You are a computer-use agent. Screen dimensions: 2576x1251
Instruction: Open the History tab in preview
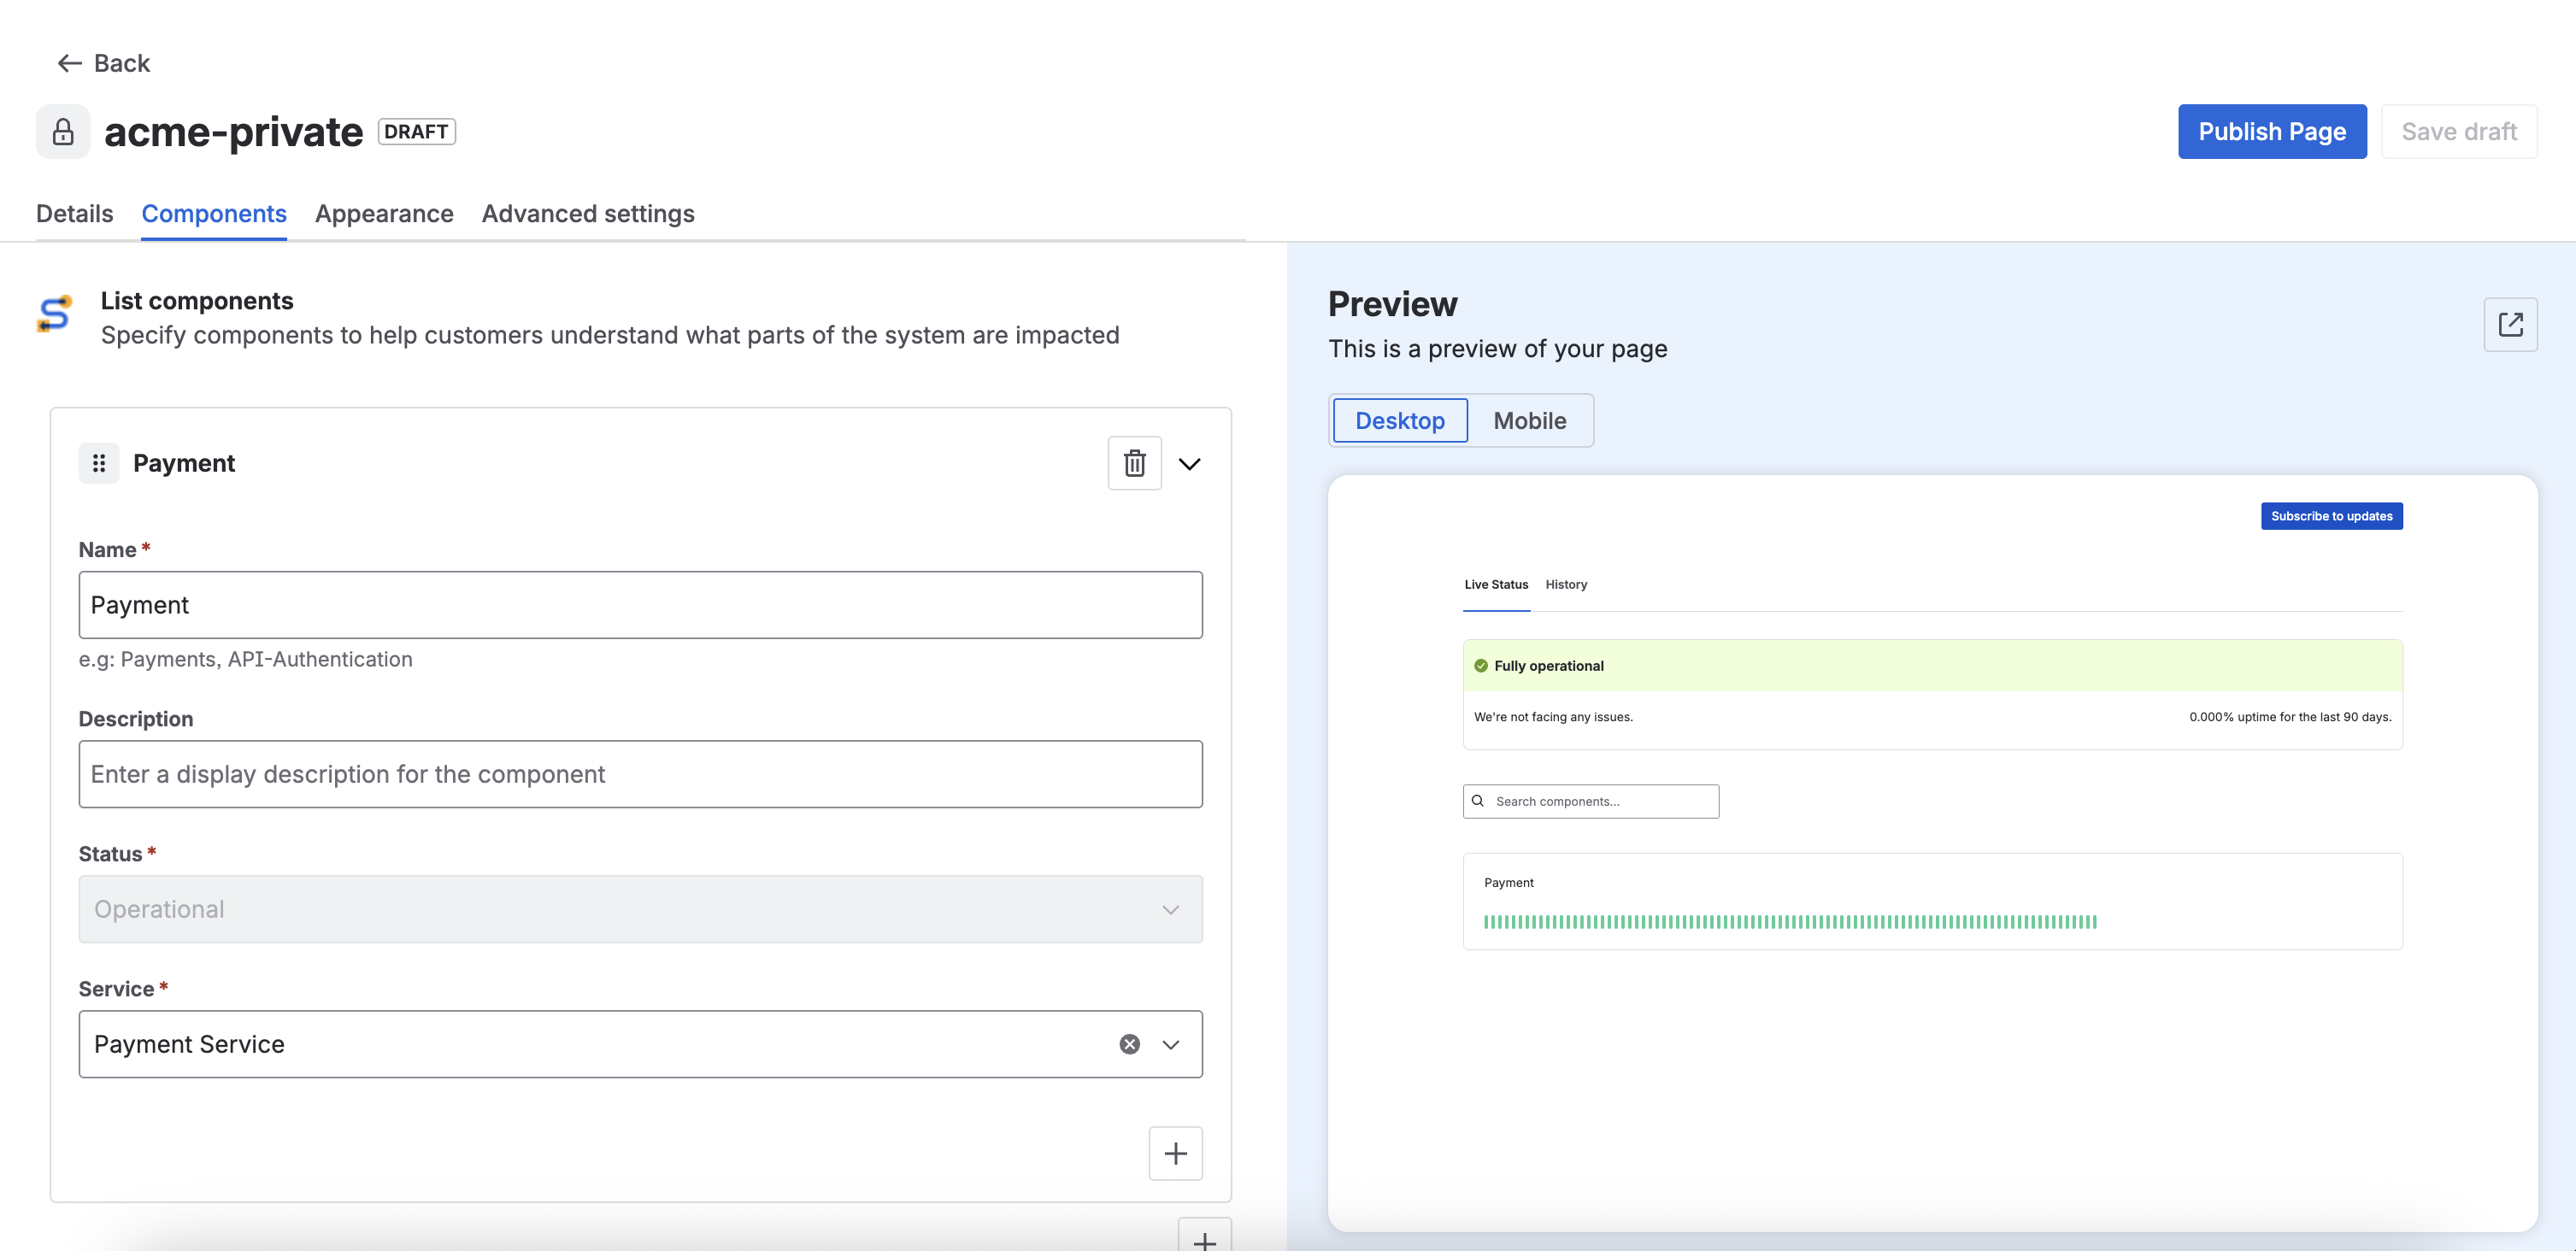(1565, 584)
